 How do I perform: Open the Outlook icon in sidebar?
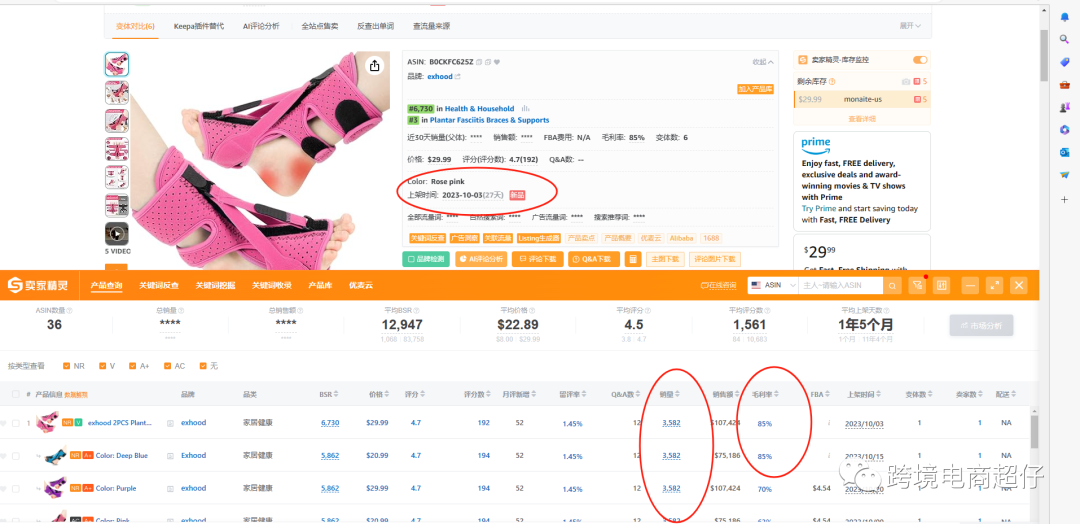click(1064, 153)
